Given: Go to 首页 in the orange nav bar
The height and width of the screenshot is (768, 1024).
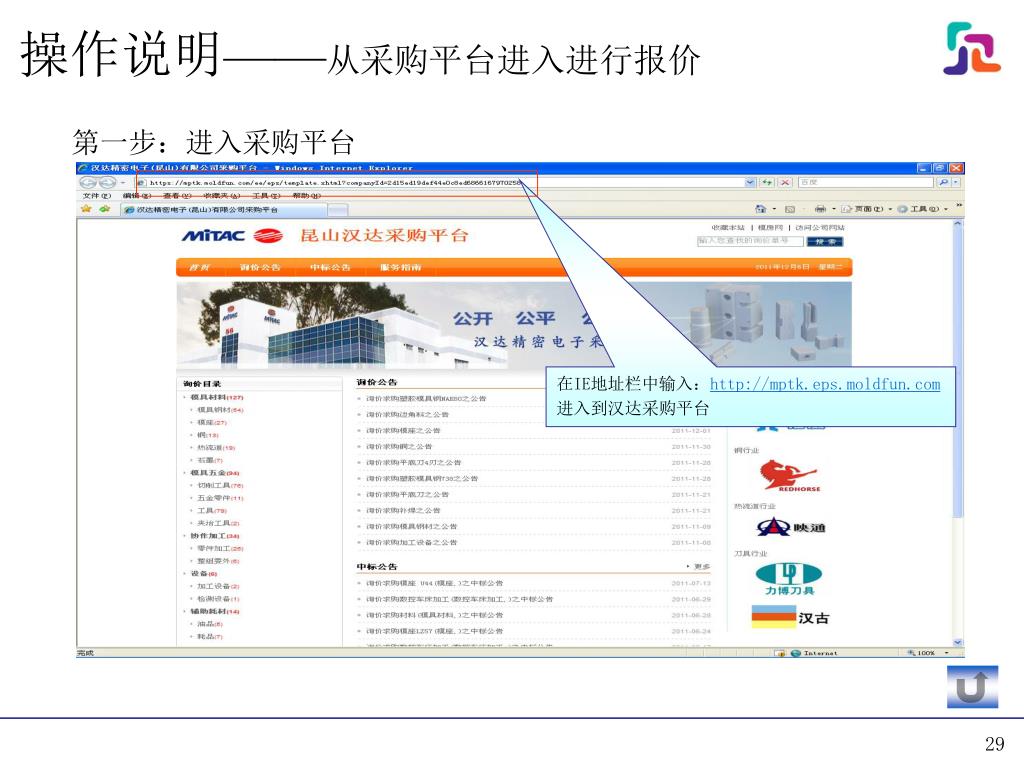Looking at the screenshot, I should (x=199, y=267).
